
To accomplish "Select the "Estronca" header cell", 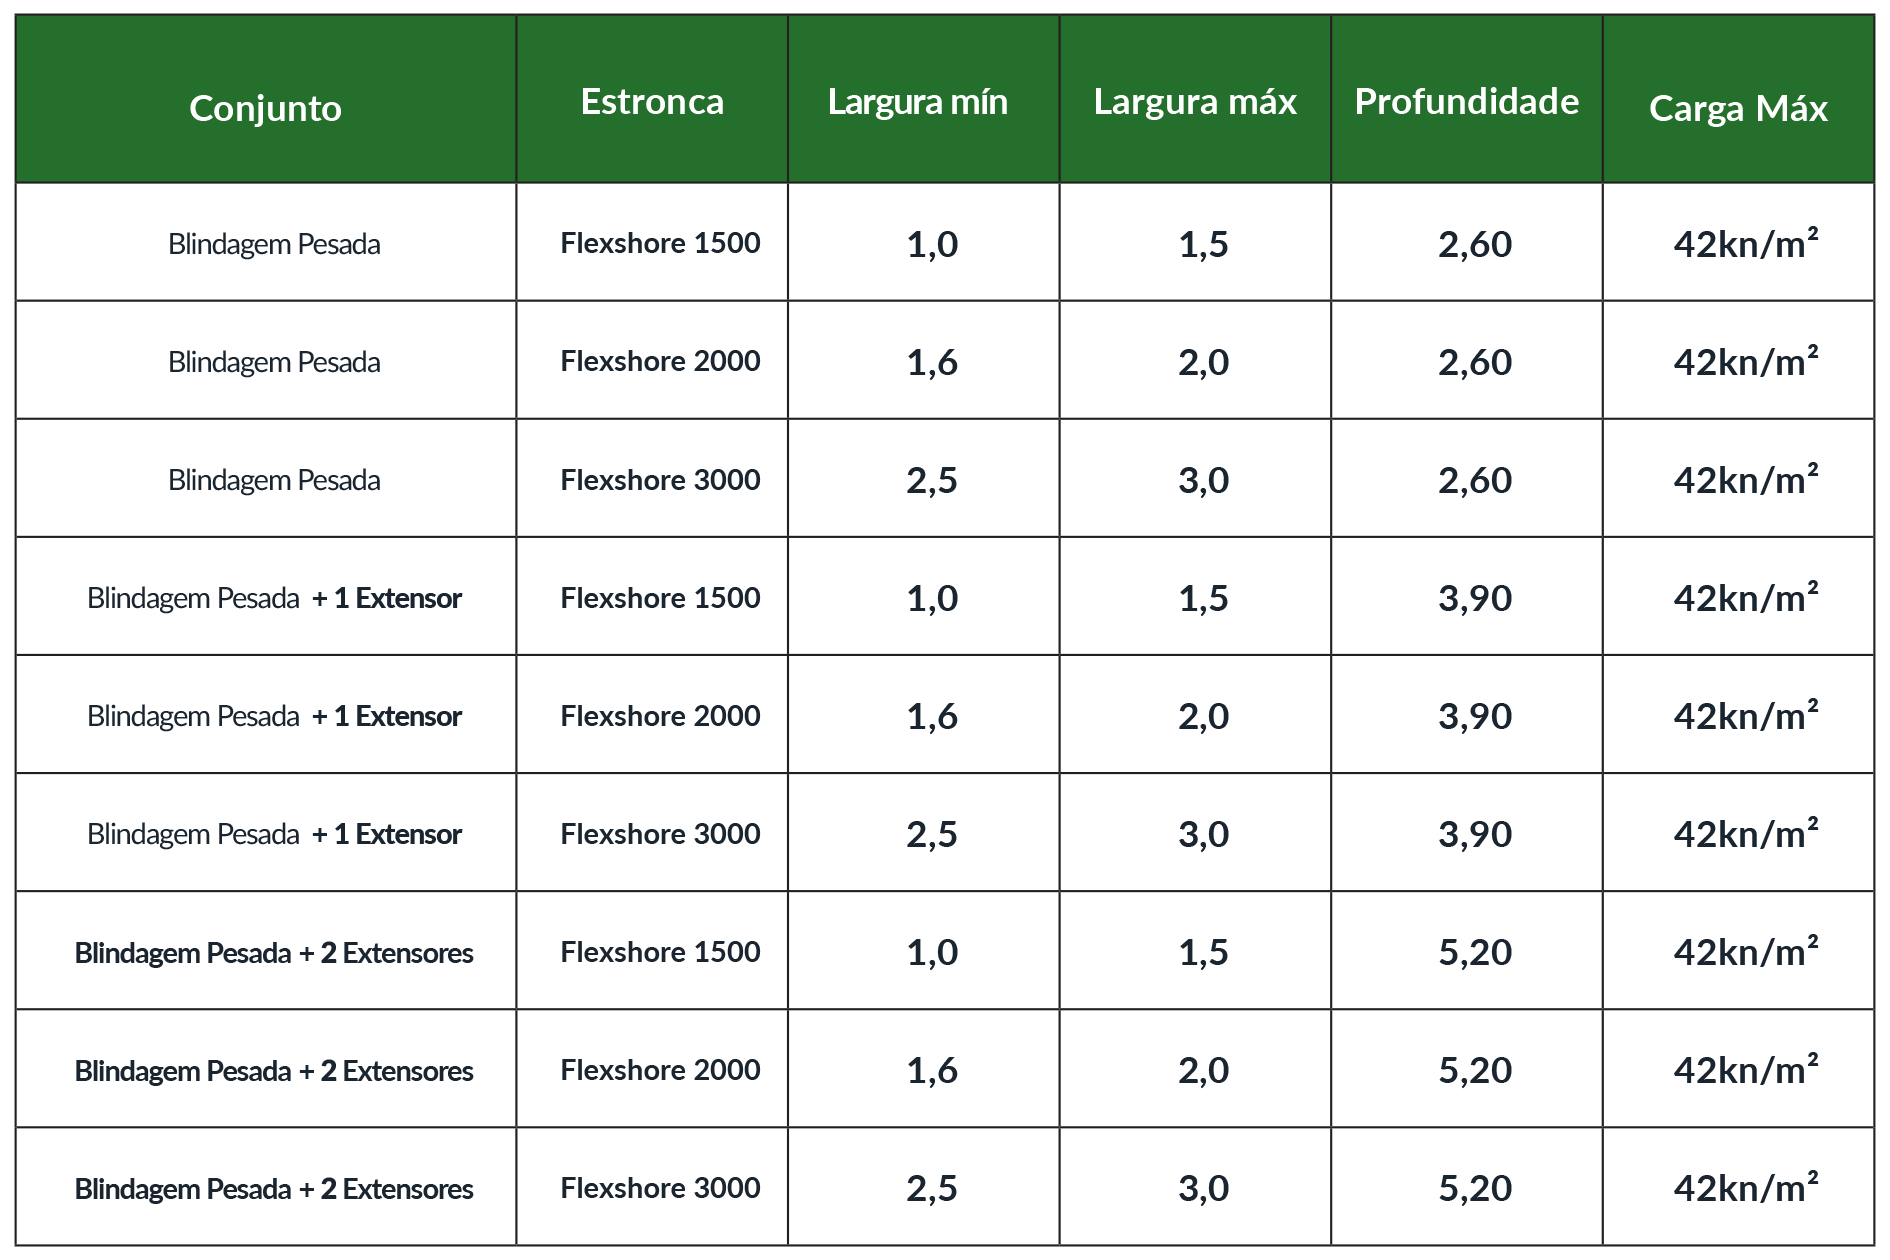I will [652, 102].
